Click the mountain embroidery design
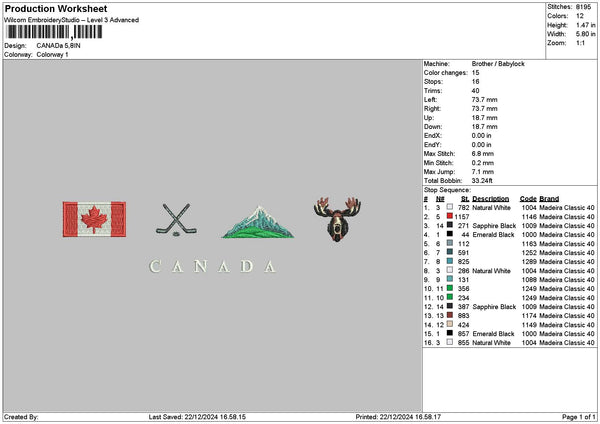600x424 pixels. (258, 222)
